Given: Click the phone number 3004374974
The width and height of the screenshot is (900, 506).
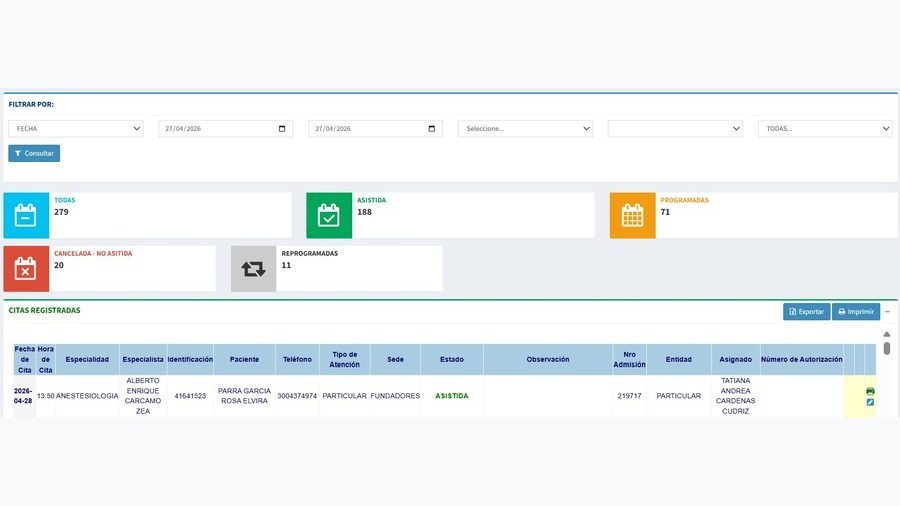Looking at the screenshot, I should point(297,396).
